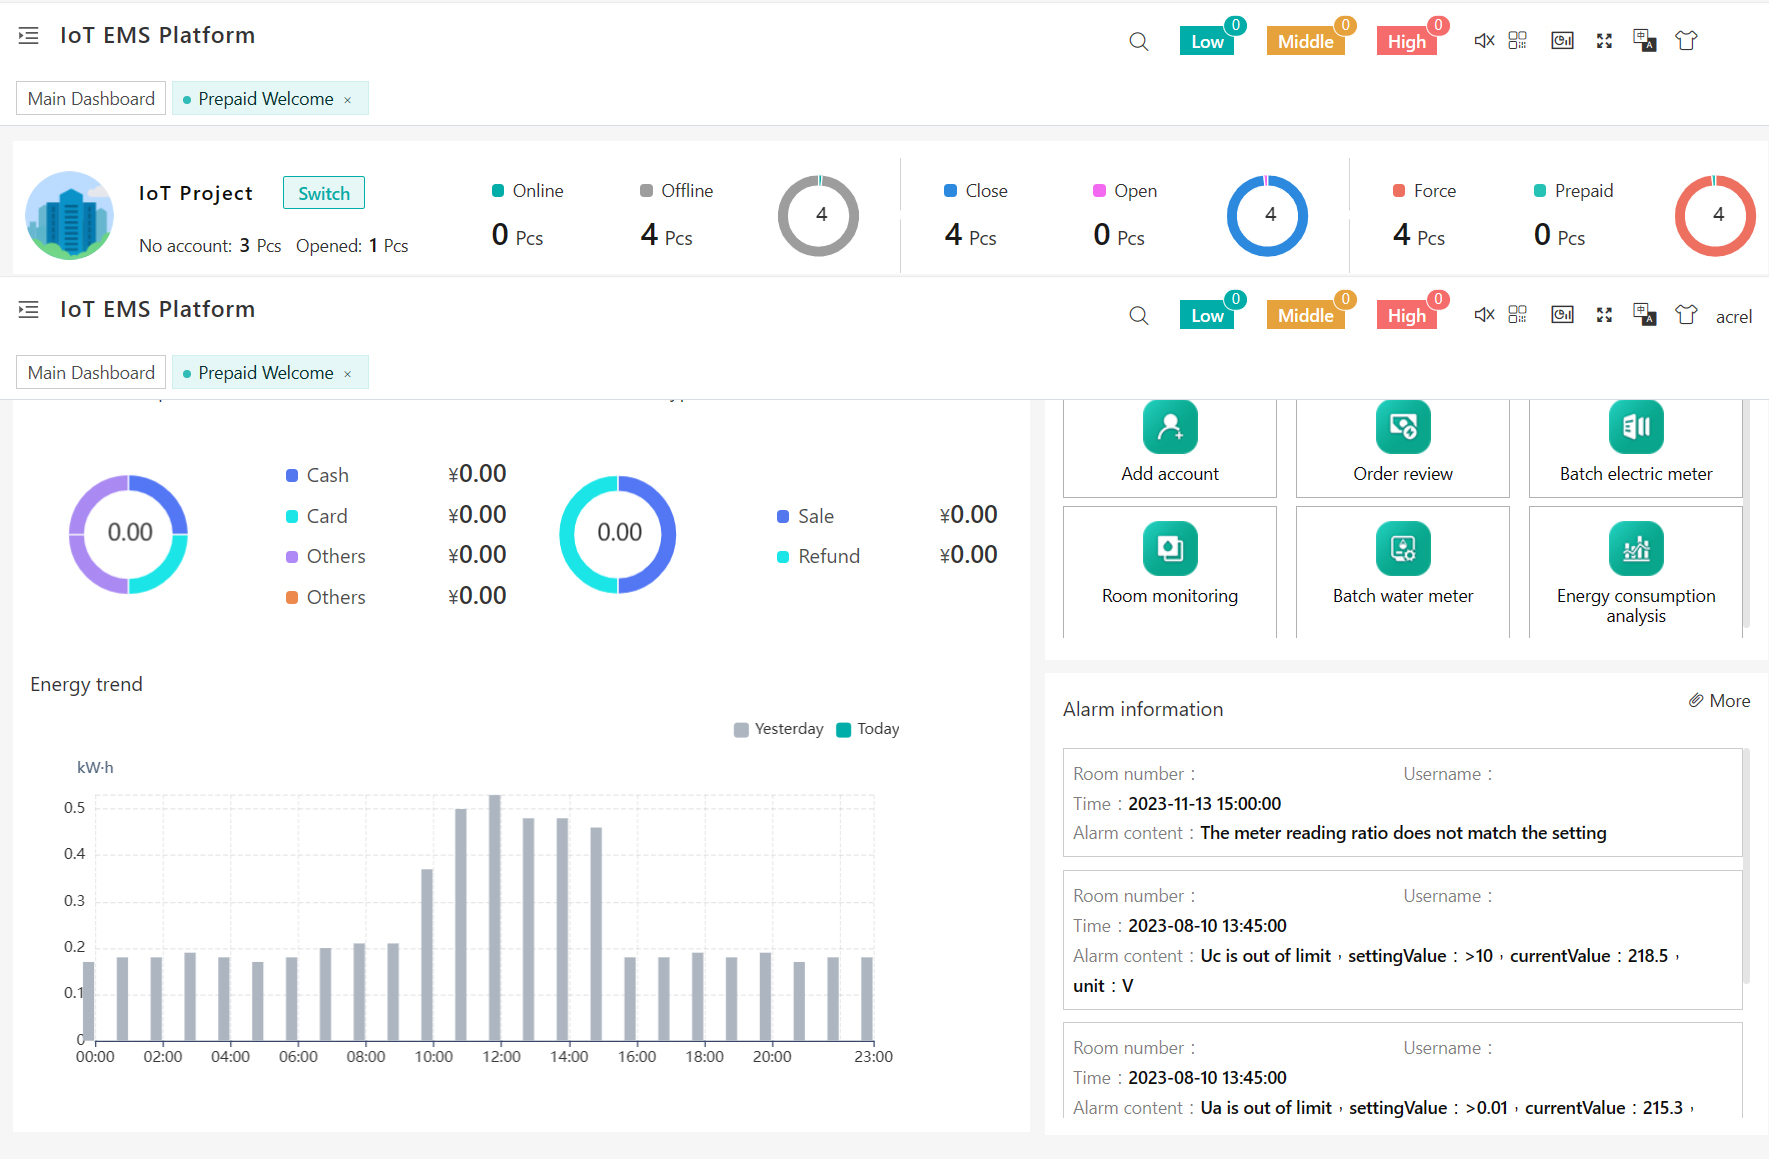Click the blue Close/Open donut chart

point(1268,216)
